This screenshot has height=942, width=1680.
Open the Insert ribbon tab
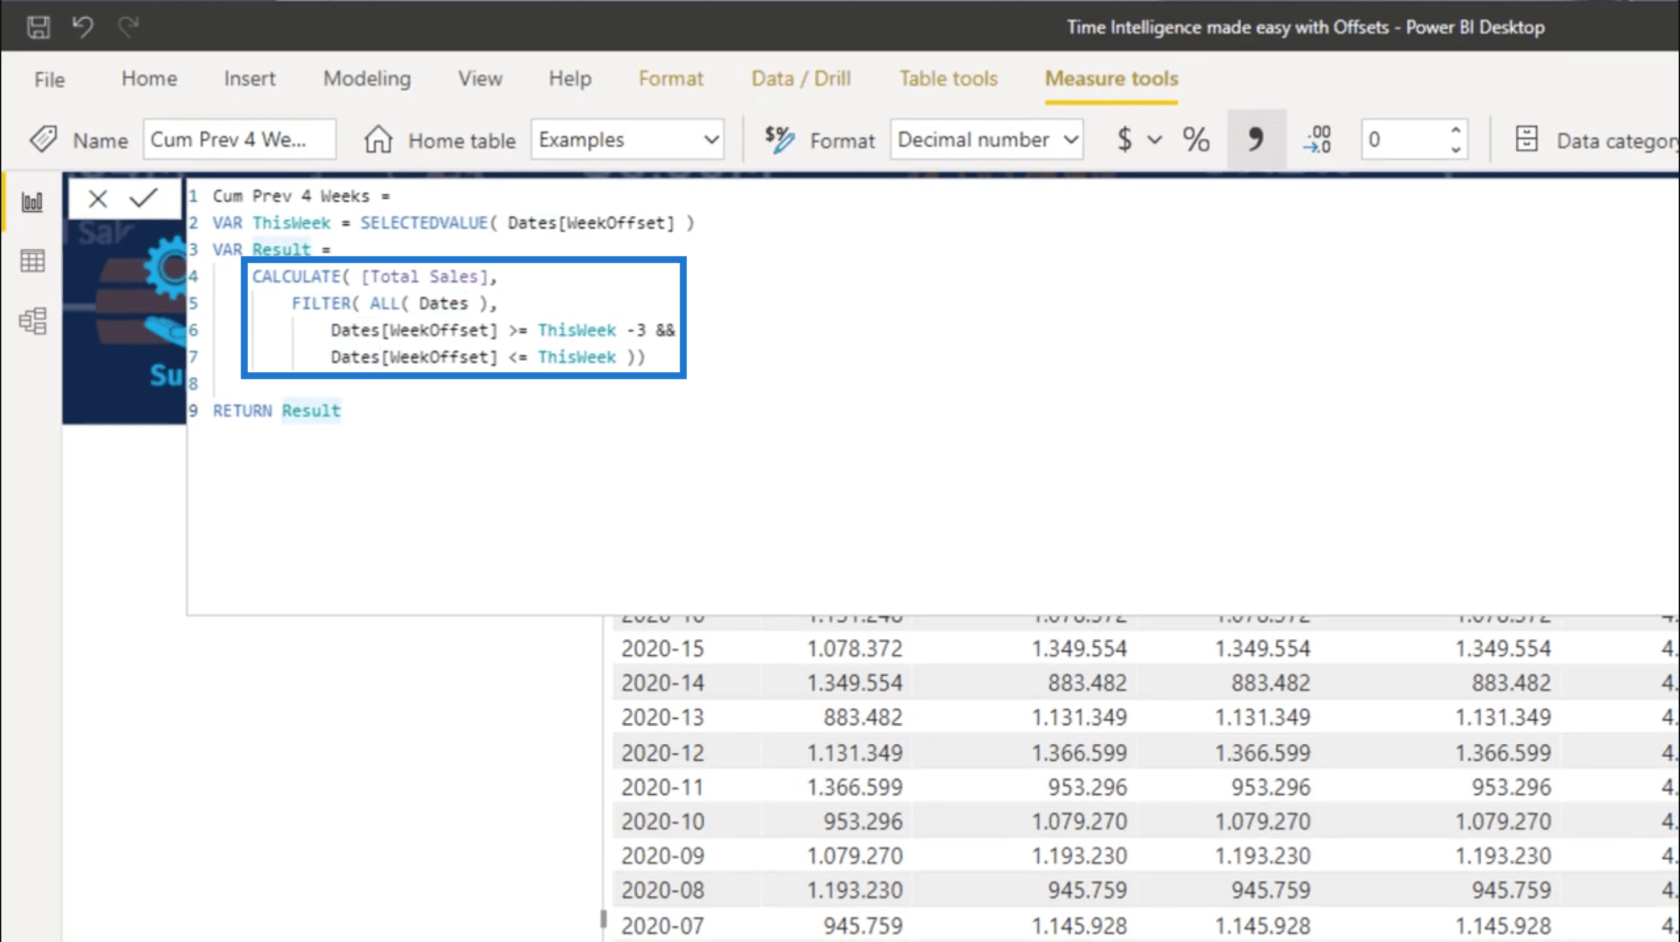pyautogui.click(x=249, y=79)
